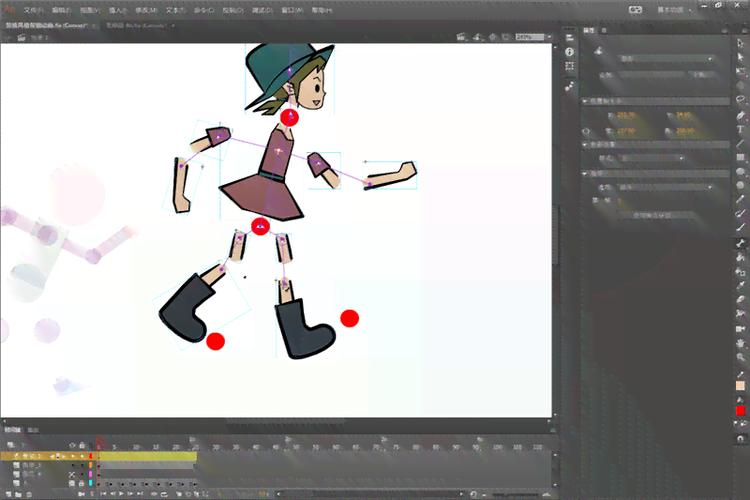Toggle the width and height constrain link
Viewport: 750px width, 500px height.
click(586, 131)
